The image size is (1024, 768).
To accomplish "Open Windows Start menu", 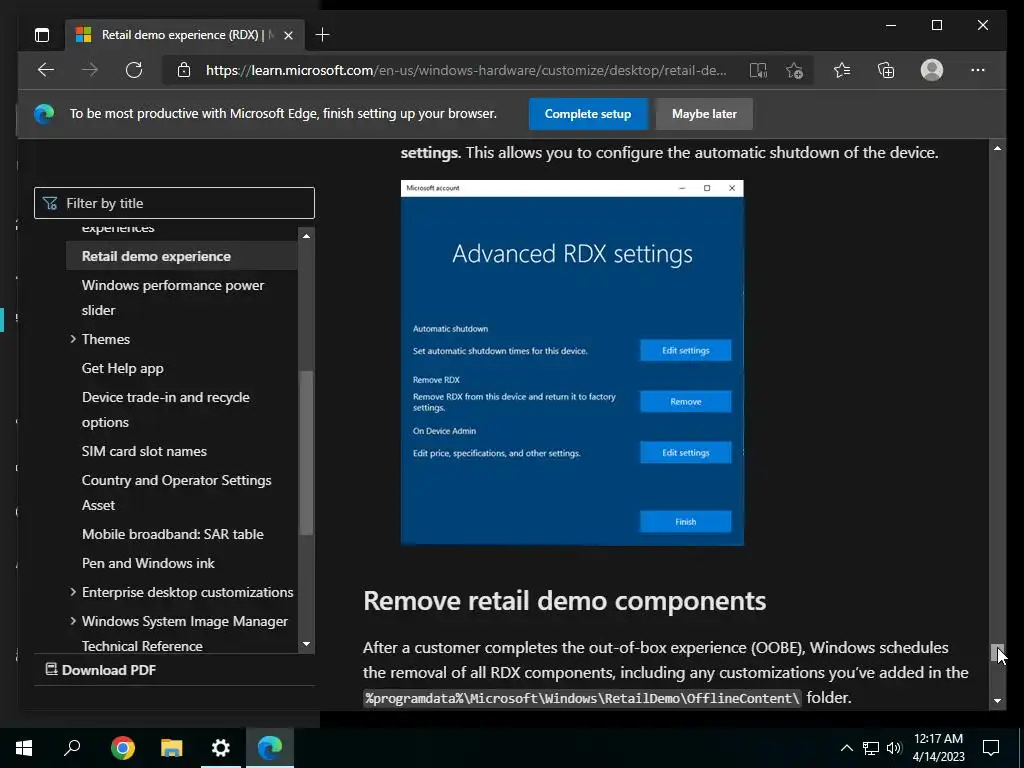I will point(24,748).
